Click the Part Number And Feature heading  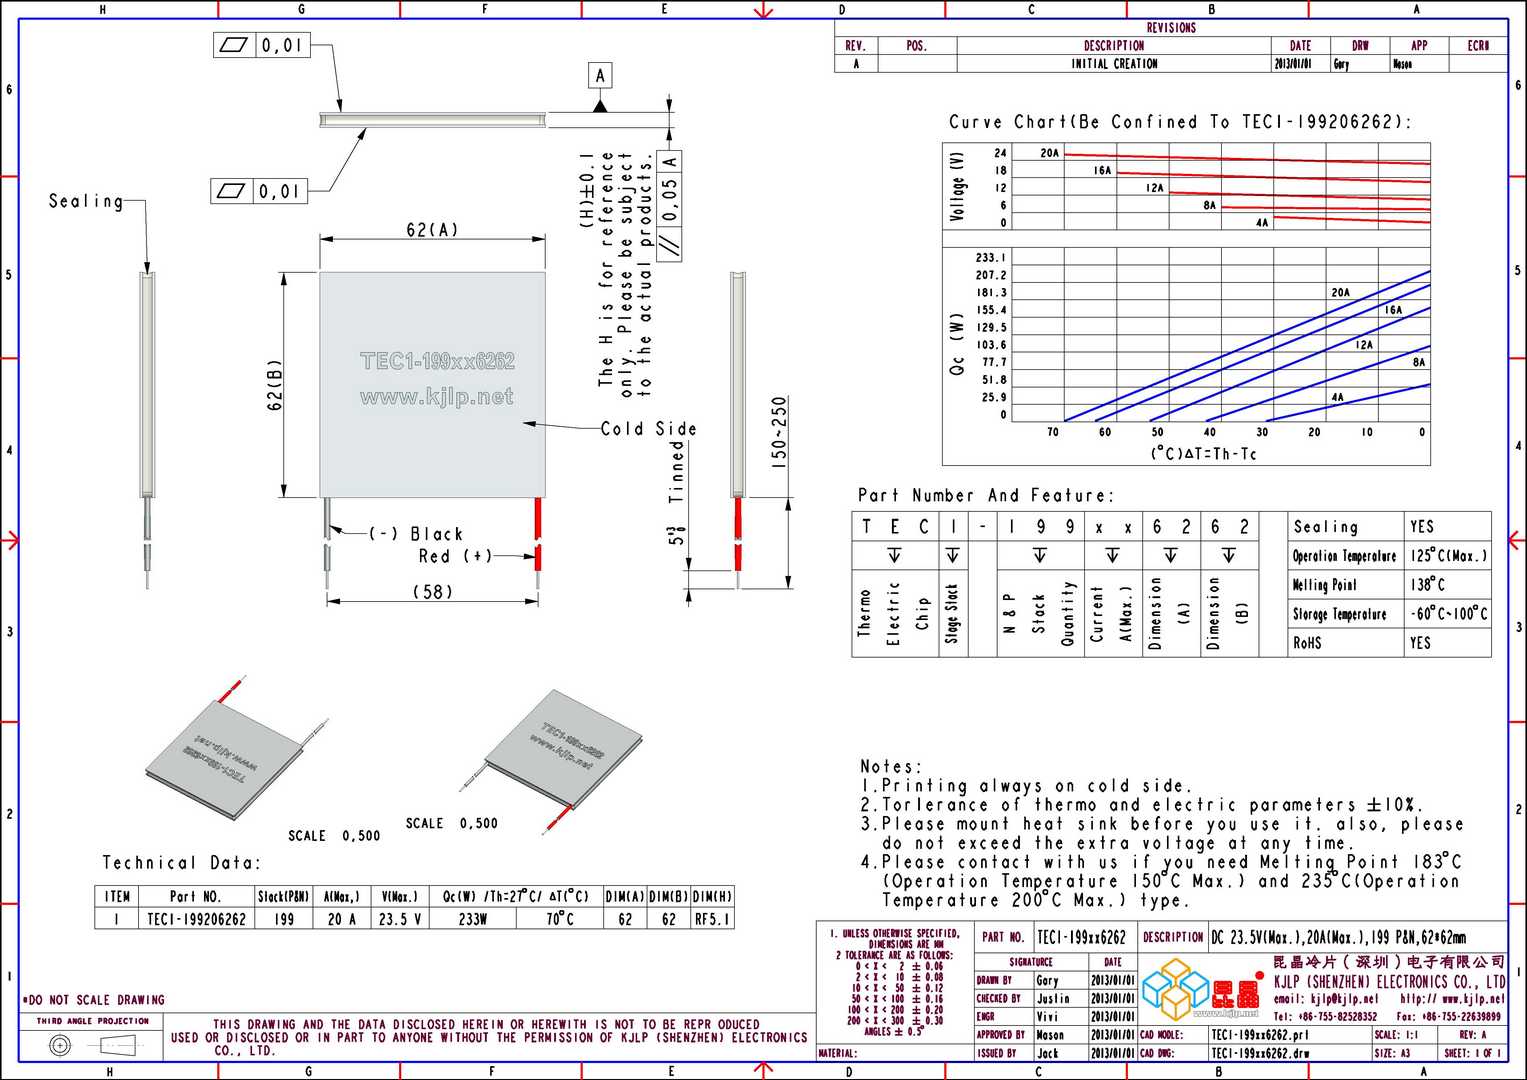point(985,496)
